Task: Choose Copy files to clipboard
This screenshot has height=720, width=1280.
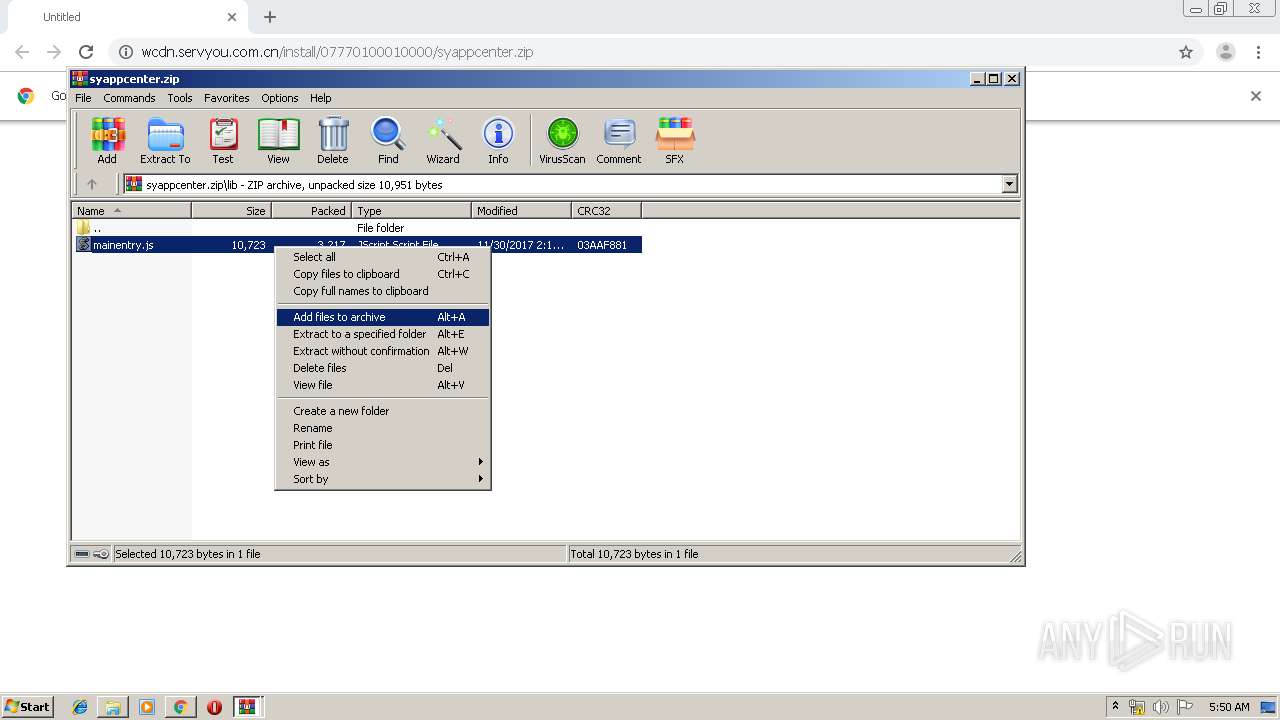Action: (x=383, y=274)
